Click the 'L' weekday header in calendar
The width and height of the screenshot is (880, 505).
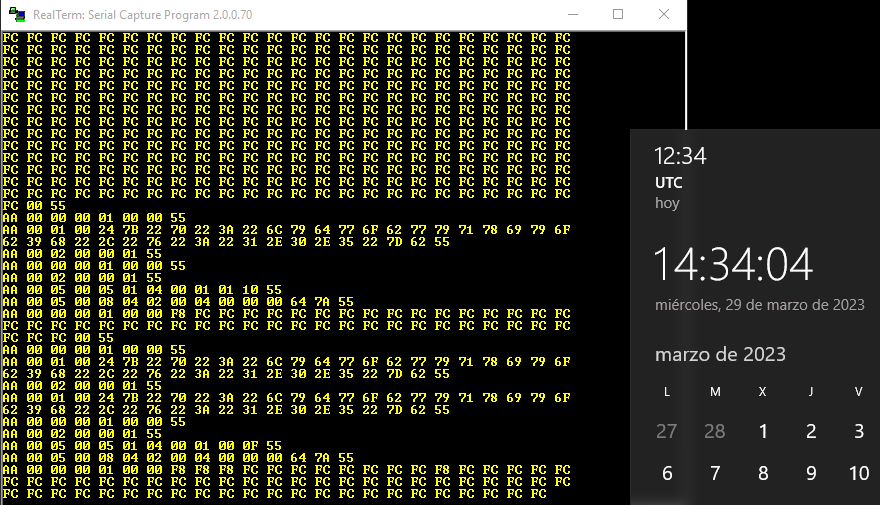(667, 392)
